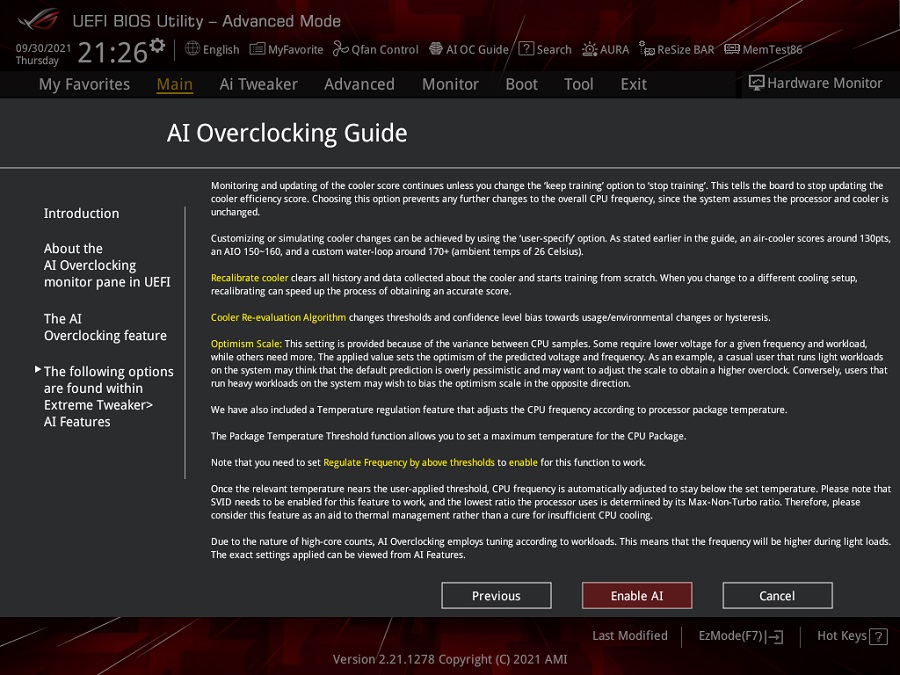
Task: Click the EzMode exit arrow icon
Action: tap(775, 636)
